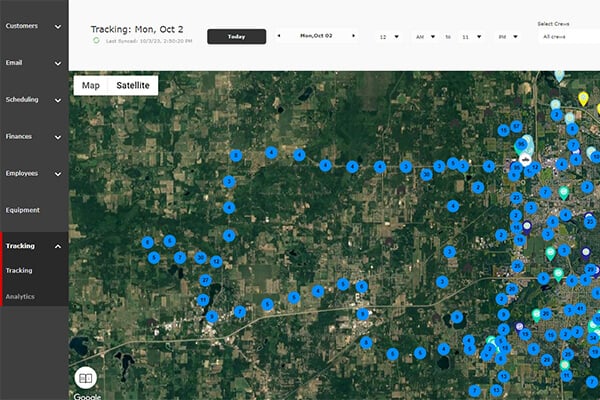
Task: Click the white vehicle marker on map
Action: click(524, 157)
